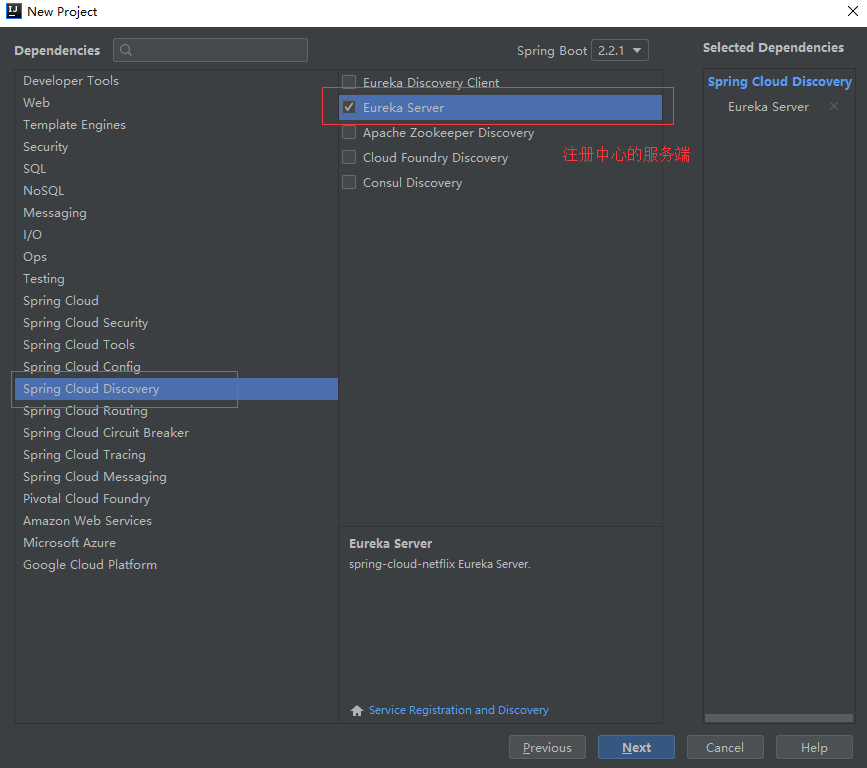Select the NoSQL category
867x768 pixels.
tap(176, 191)
